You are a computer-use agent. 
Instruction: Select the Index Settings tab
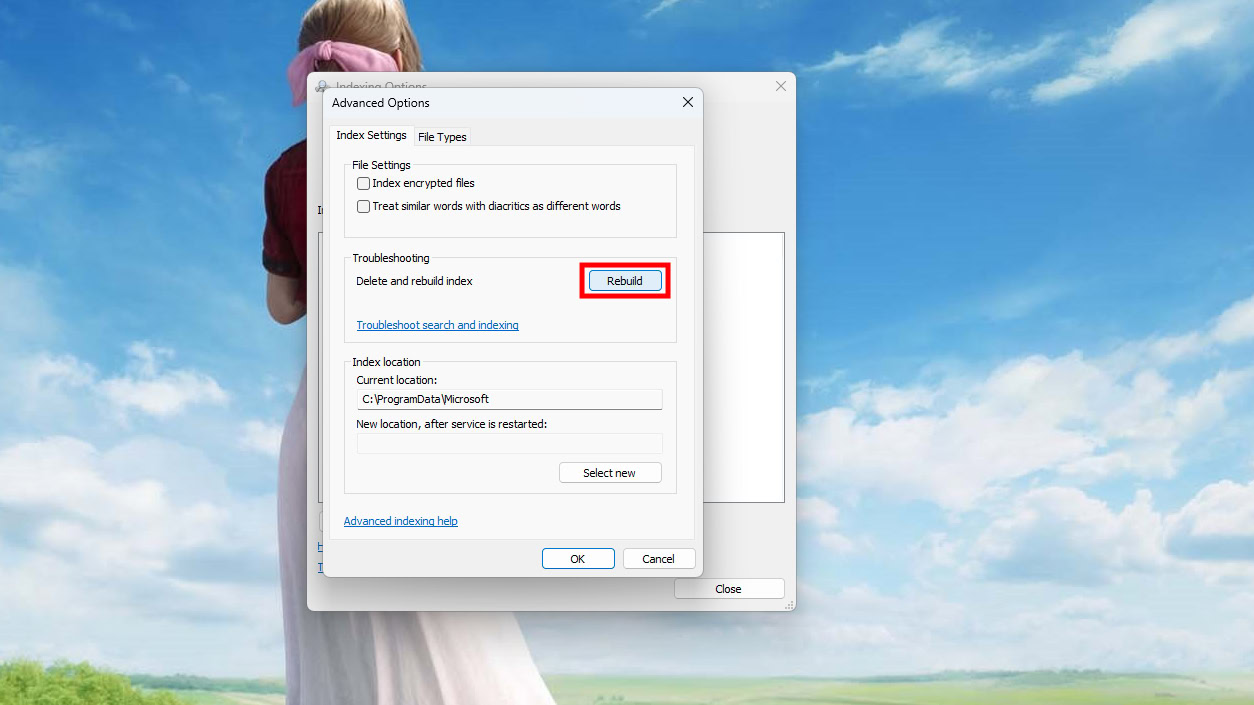[x=371, y=135]
